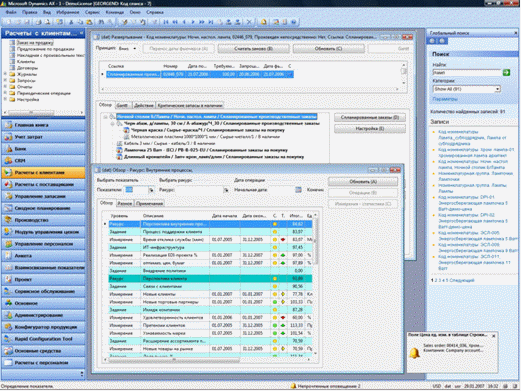Expand Запросы folder

coord(5,81)
